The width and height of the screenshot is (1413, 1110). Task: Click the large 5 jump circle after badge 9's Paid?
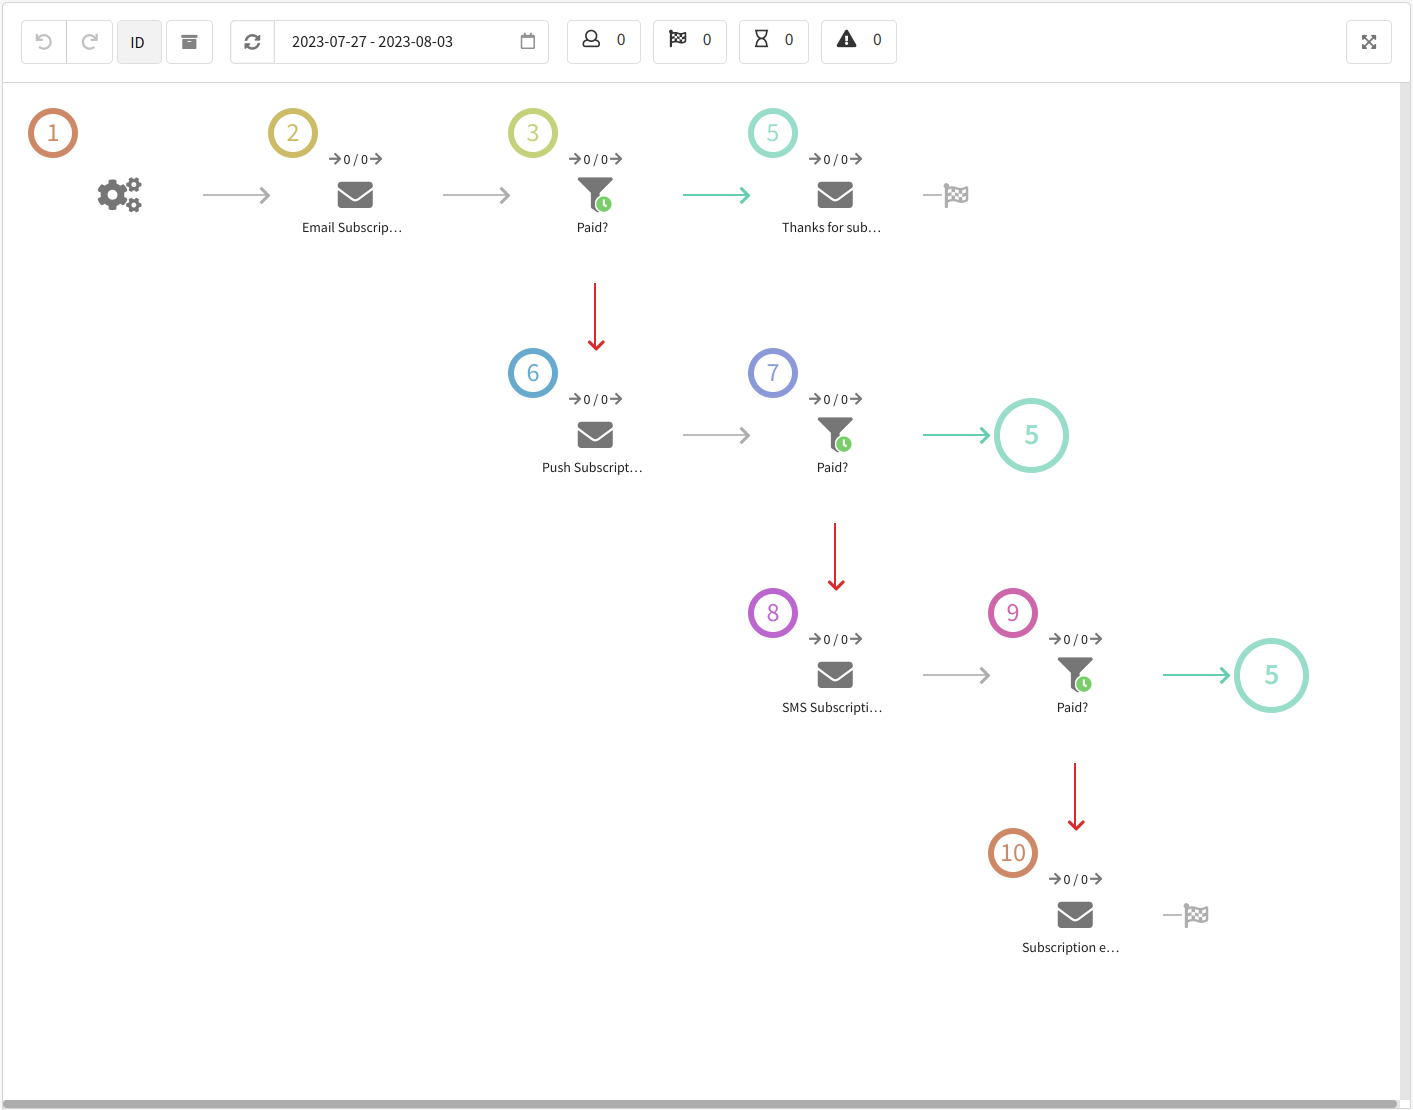click(1271, 675)
